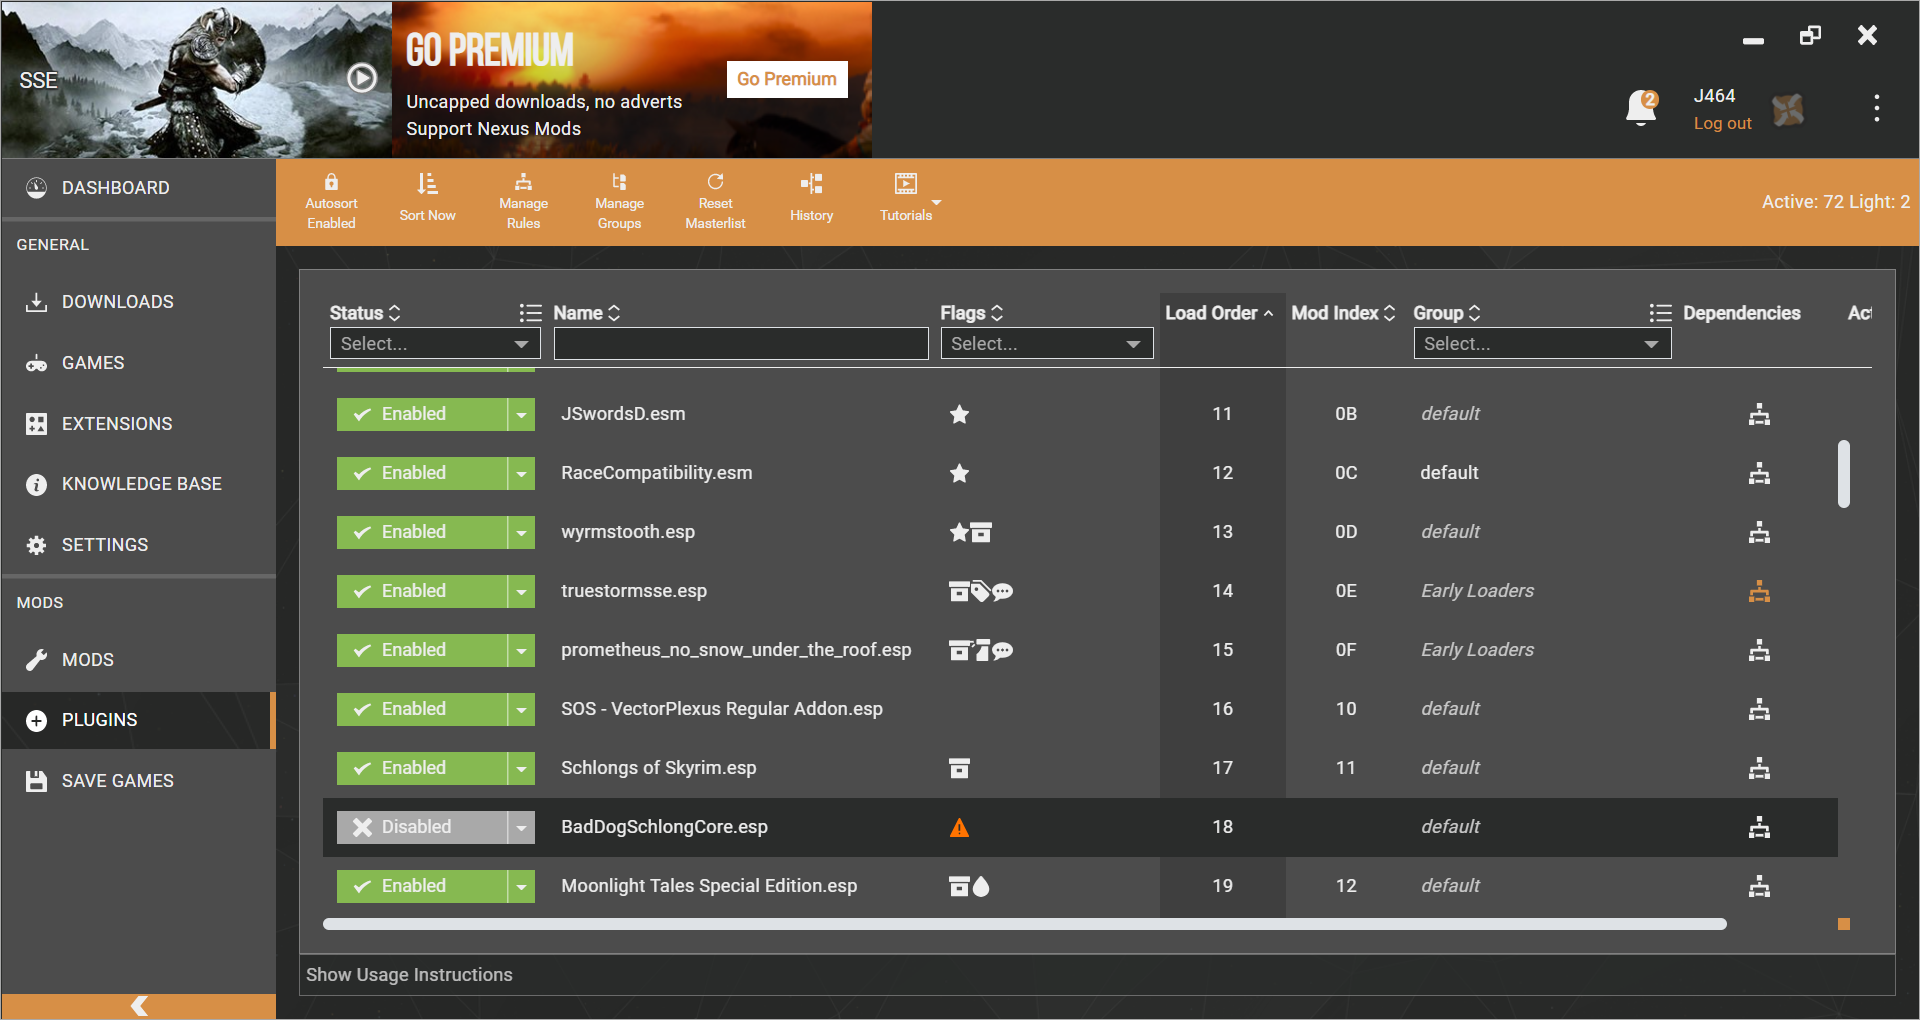1920x1020 pixels.
Task: Expand status dropdown arrow for wyrmstooth.esp
Action: click(521, 532)
